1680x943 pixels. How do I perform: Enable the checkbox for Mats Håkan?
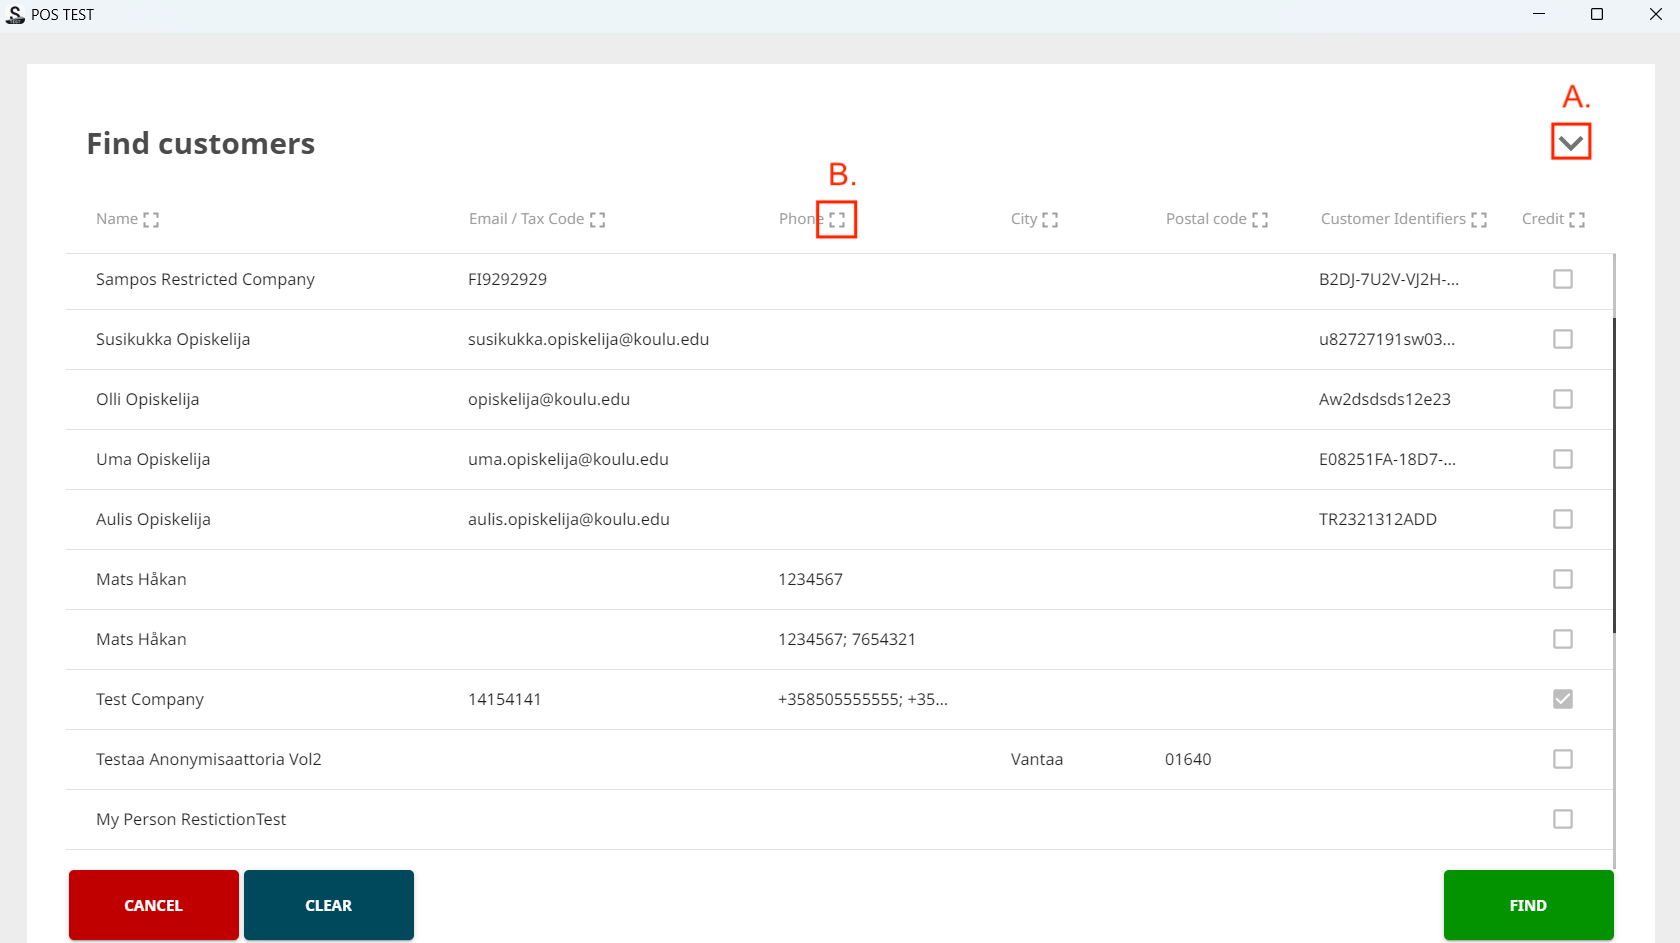pos(1563,579)
